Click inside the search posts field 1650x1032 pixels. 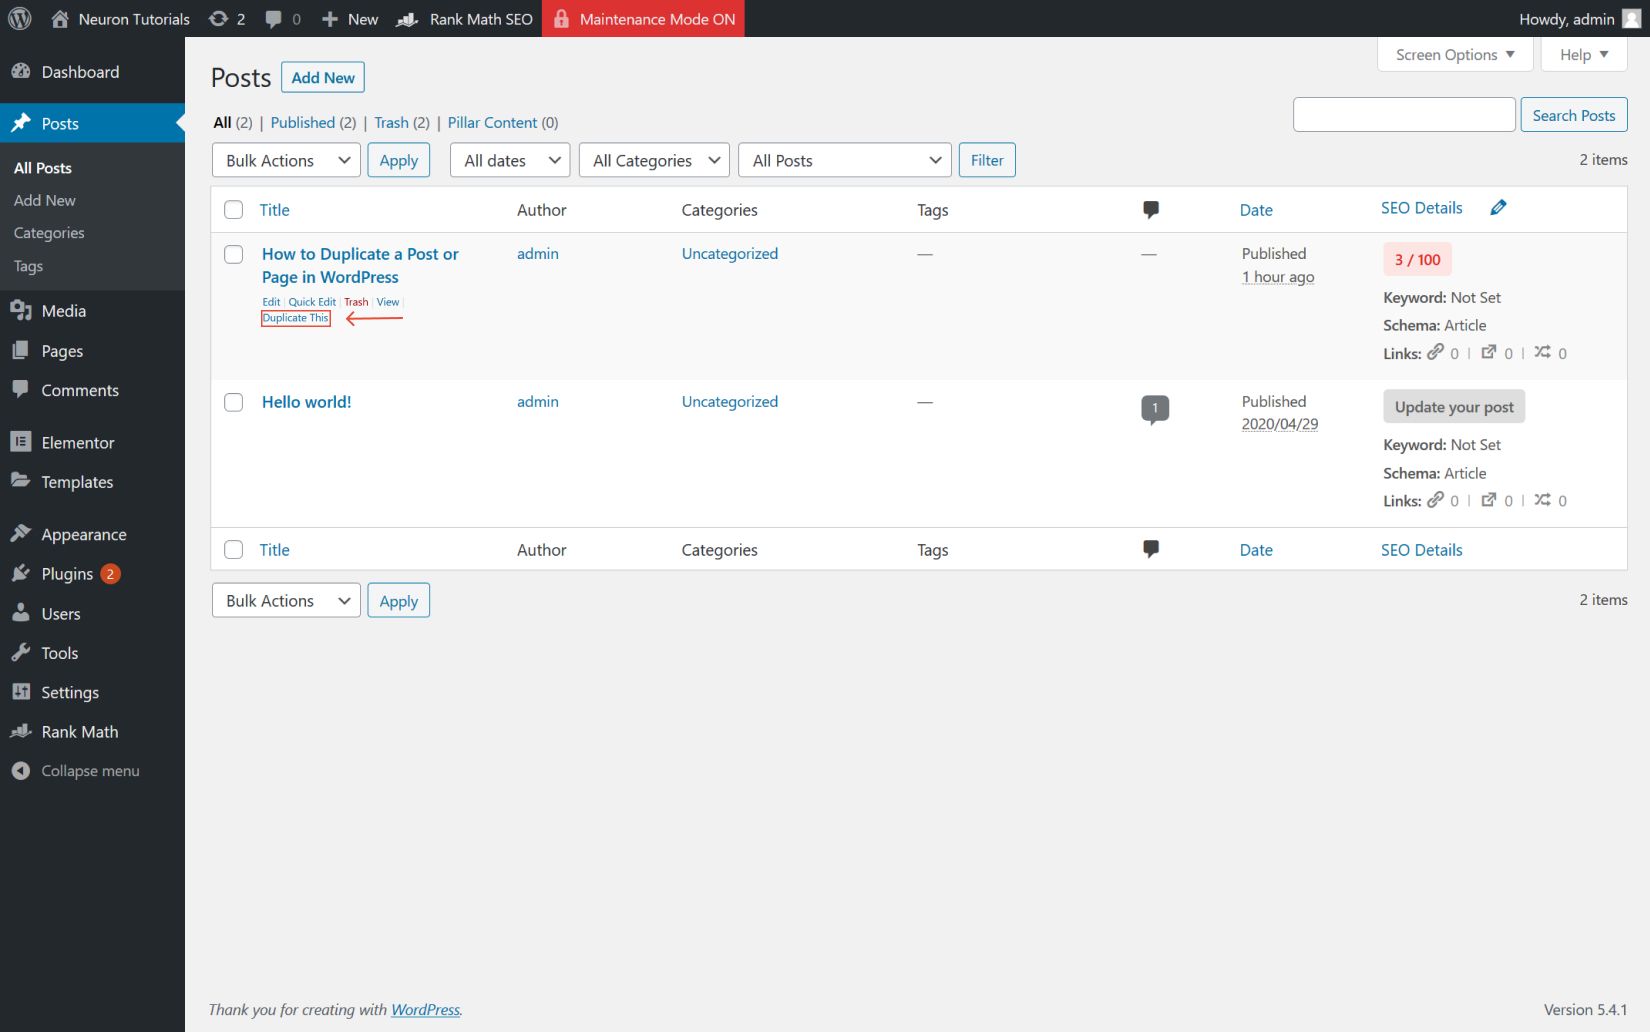pyautogui.click(x=1404, y=114)
